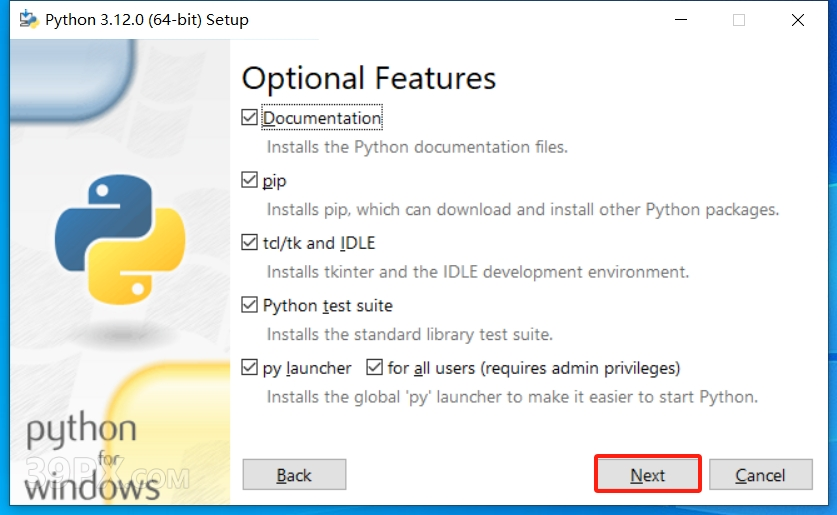Click the disabled maximize button
This screenshot has height=515, width=837.
point(739,20)
